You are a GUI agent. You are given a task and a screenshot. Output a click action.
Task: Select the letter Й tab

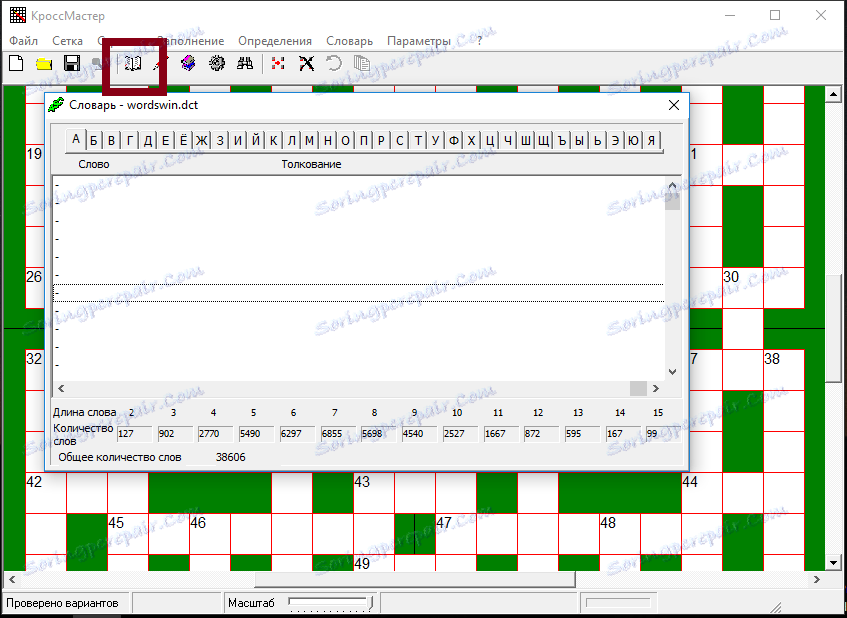(256, 141)
